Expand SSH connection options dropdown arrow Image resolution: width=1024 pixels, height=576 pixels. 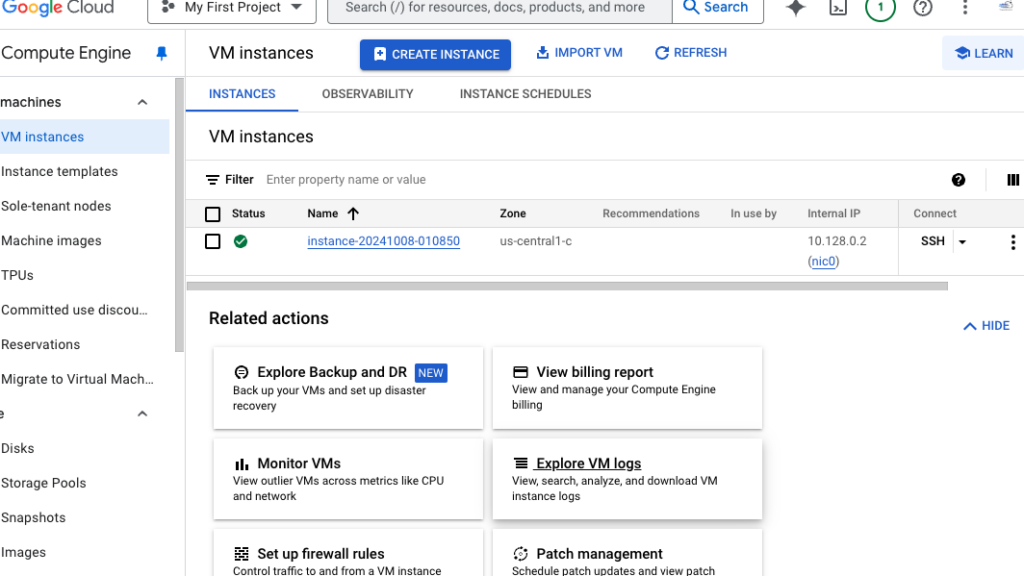coord(962,242)
